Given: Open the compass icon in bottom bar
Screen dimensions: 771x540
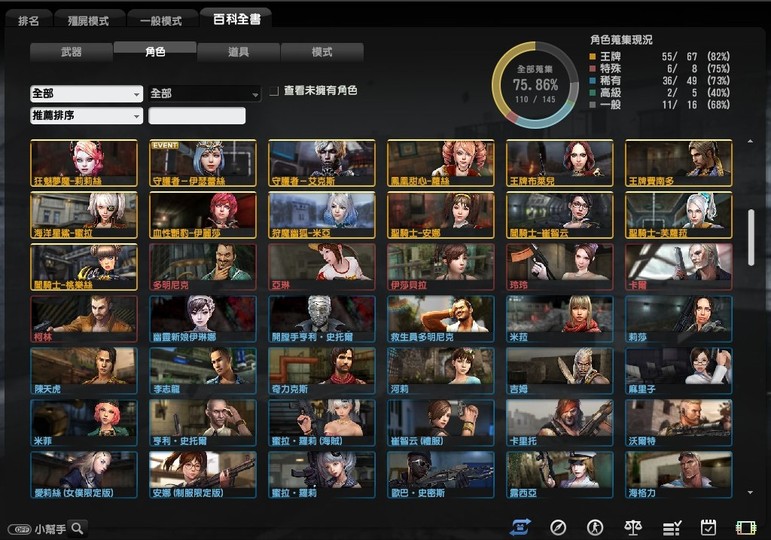Looking at the screenshot, I should pos(559,527).
